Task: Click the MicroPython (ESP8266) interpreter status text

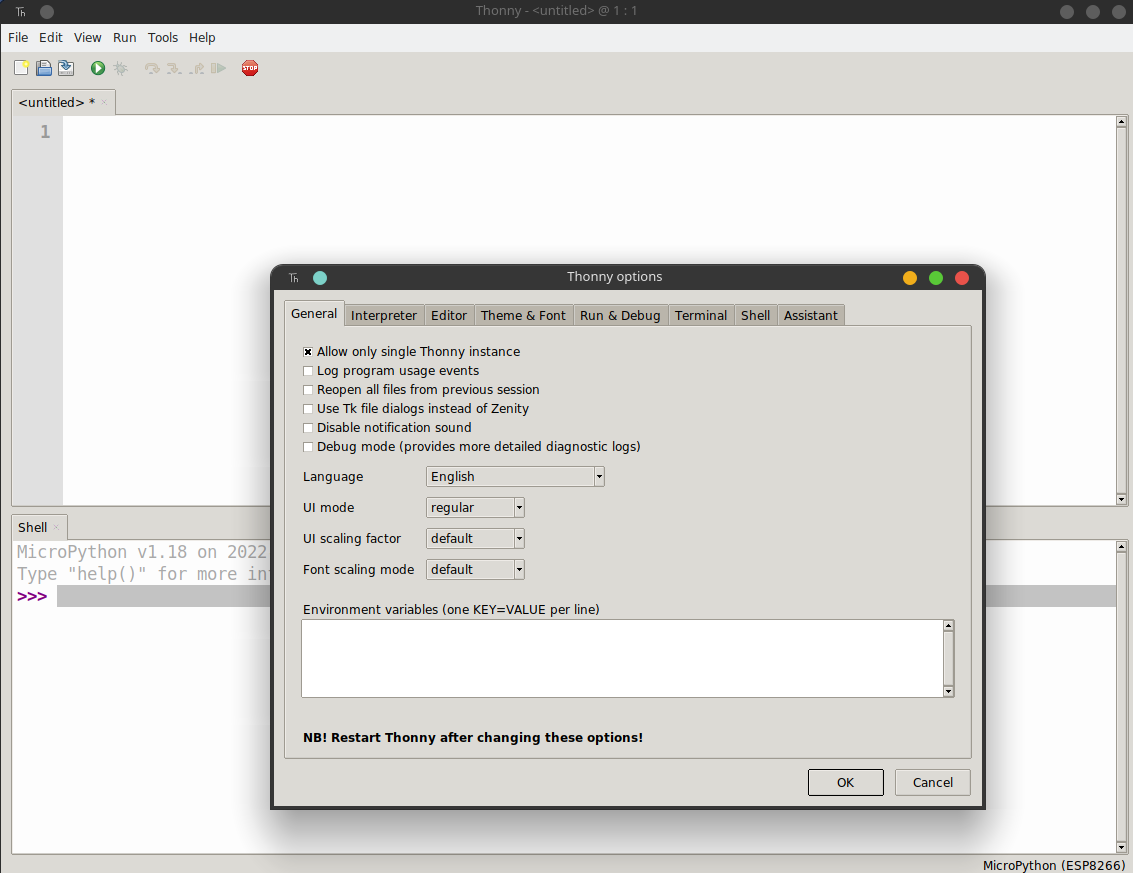Action: click(x=1054, y=865)
